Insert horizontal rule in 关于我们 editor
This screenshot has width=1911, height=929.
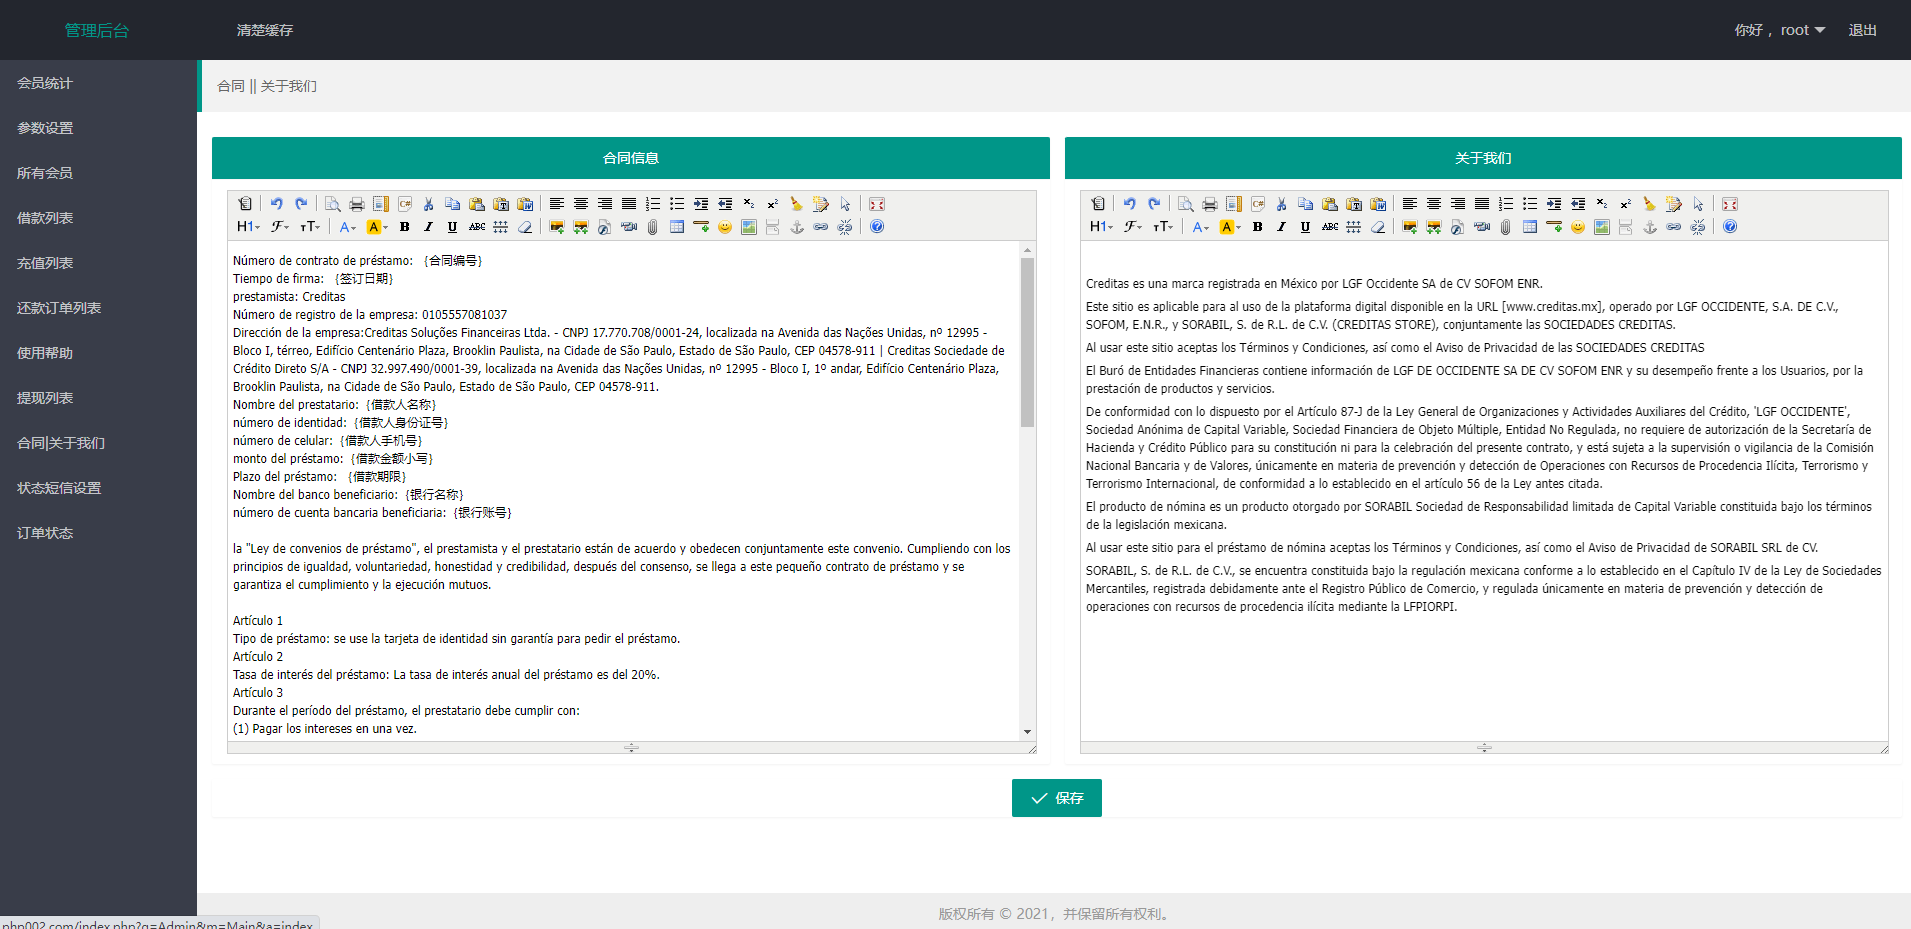click(x=1554, y=227)
